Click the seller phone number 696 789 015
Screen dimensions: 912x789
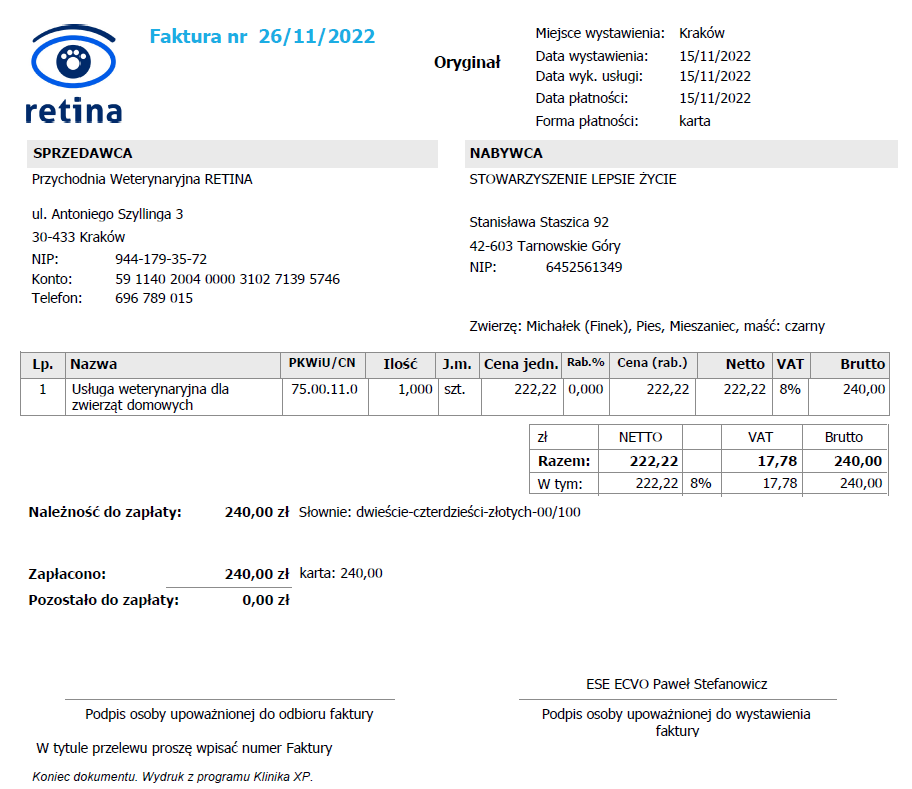(x=154, y=298)
